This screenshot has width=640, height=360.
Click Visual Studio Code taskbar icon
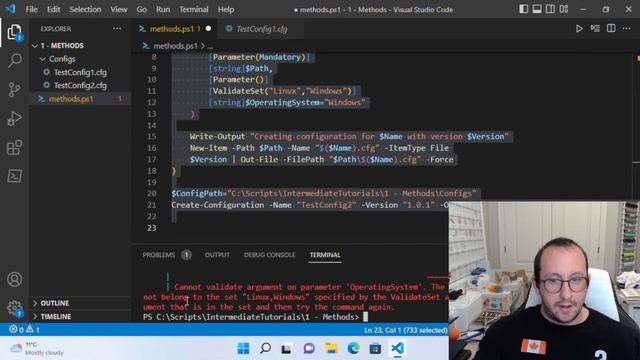point(397,348)
